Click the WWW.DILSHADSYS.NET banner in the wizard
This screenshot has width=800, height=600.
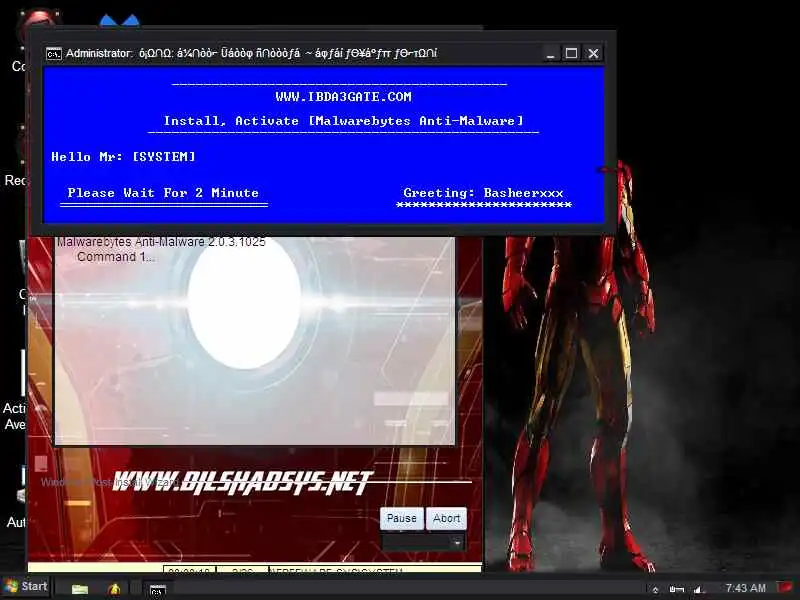[x=242, y=482]
